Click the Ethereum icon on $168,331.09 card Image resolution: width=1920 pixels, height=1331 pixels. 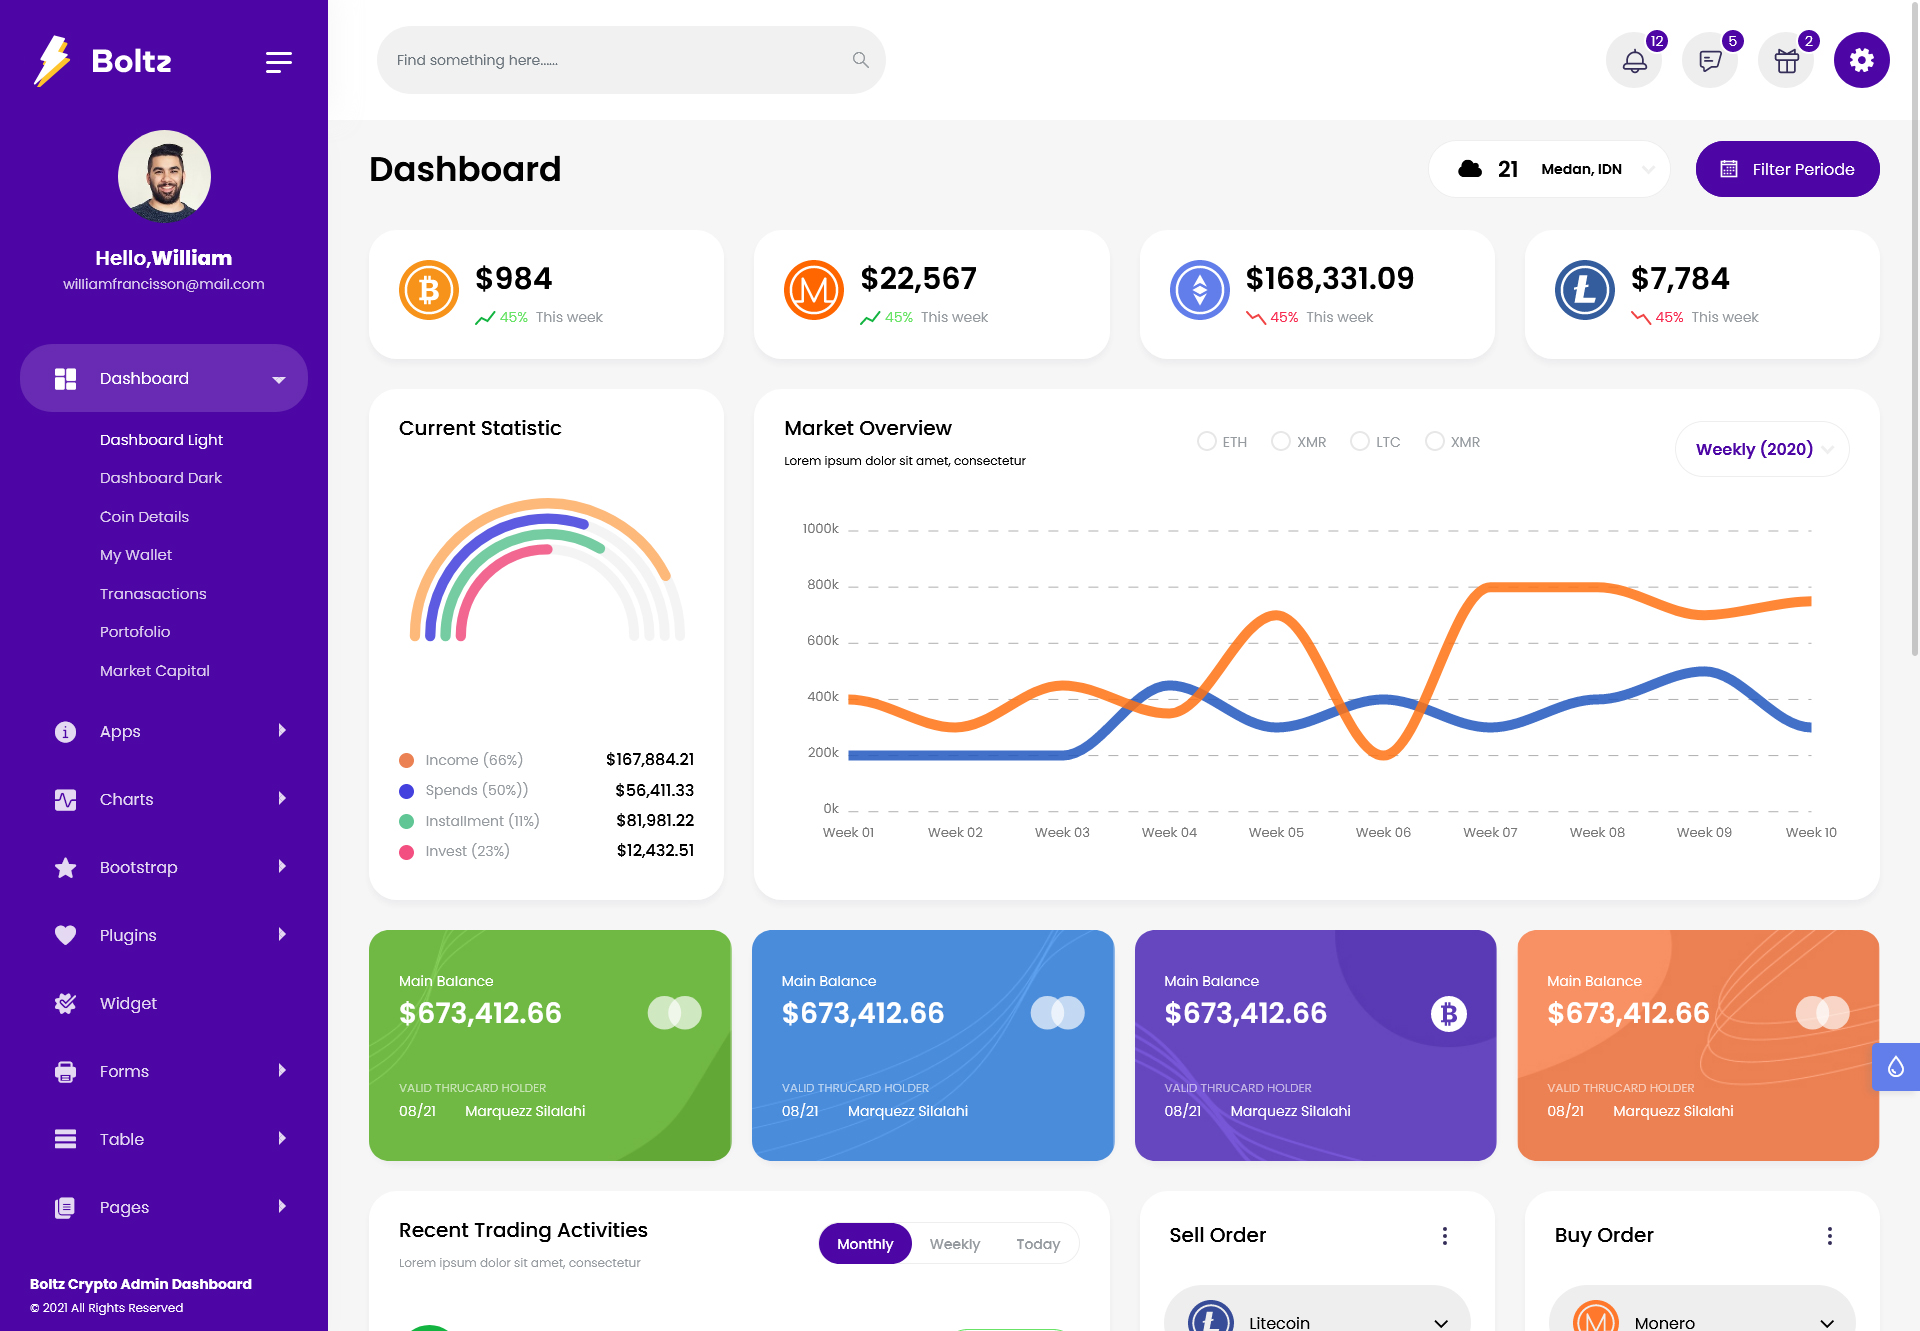click(1200, 290)
